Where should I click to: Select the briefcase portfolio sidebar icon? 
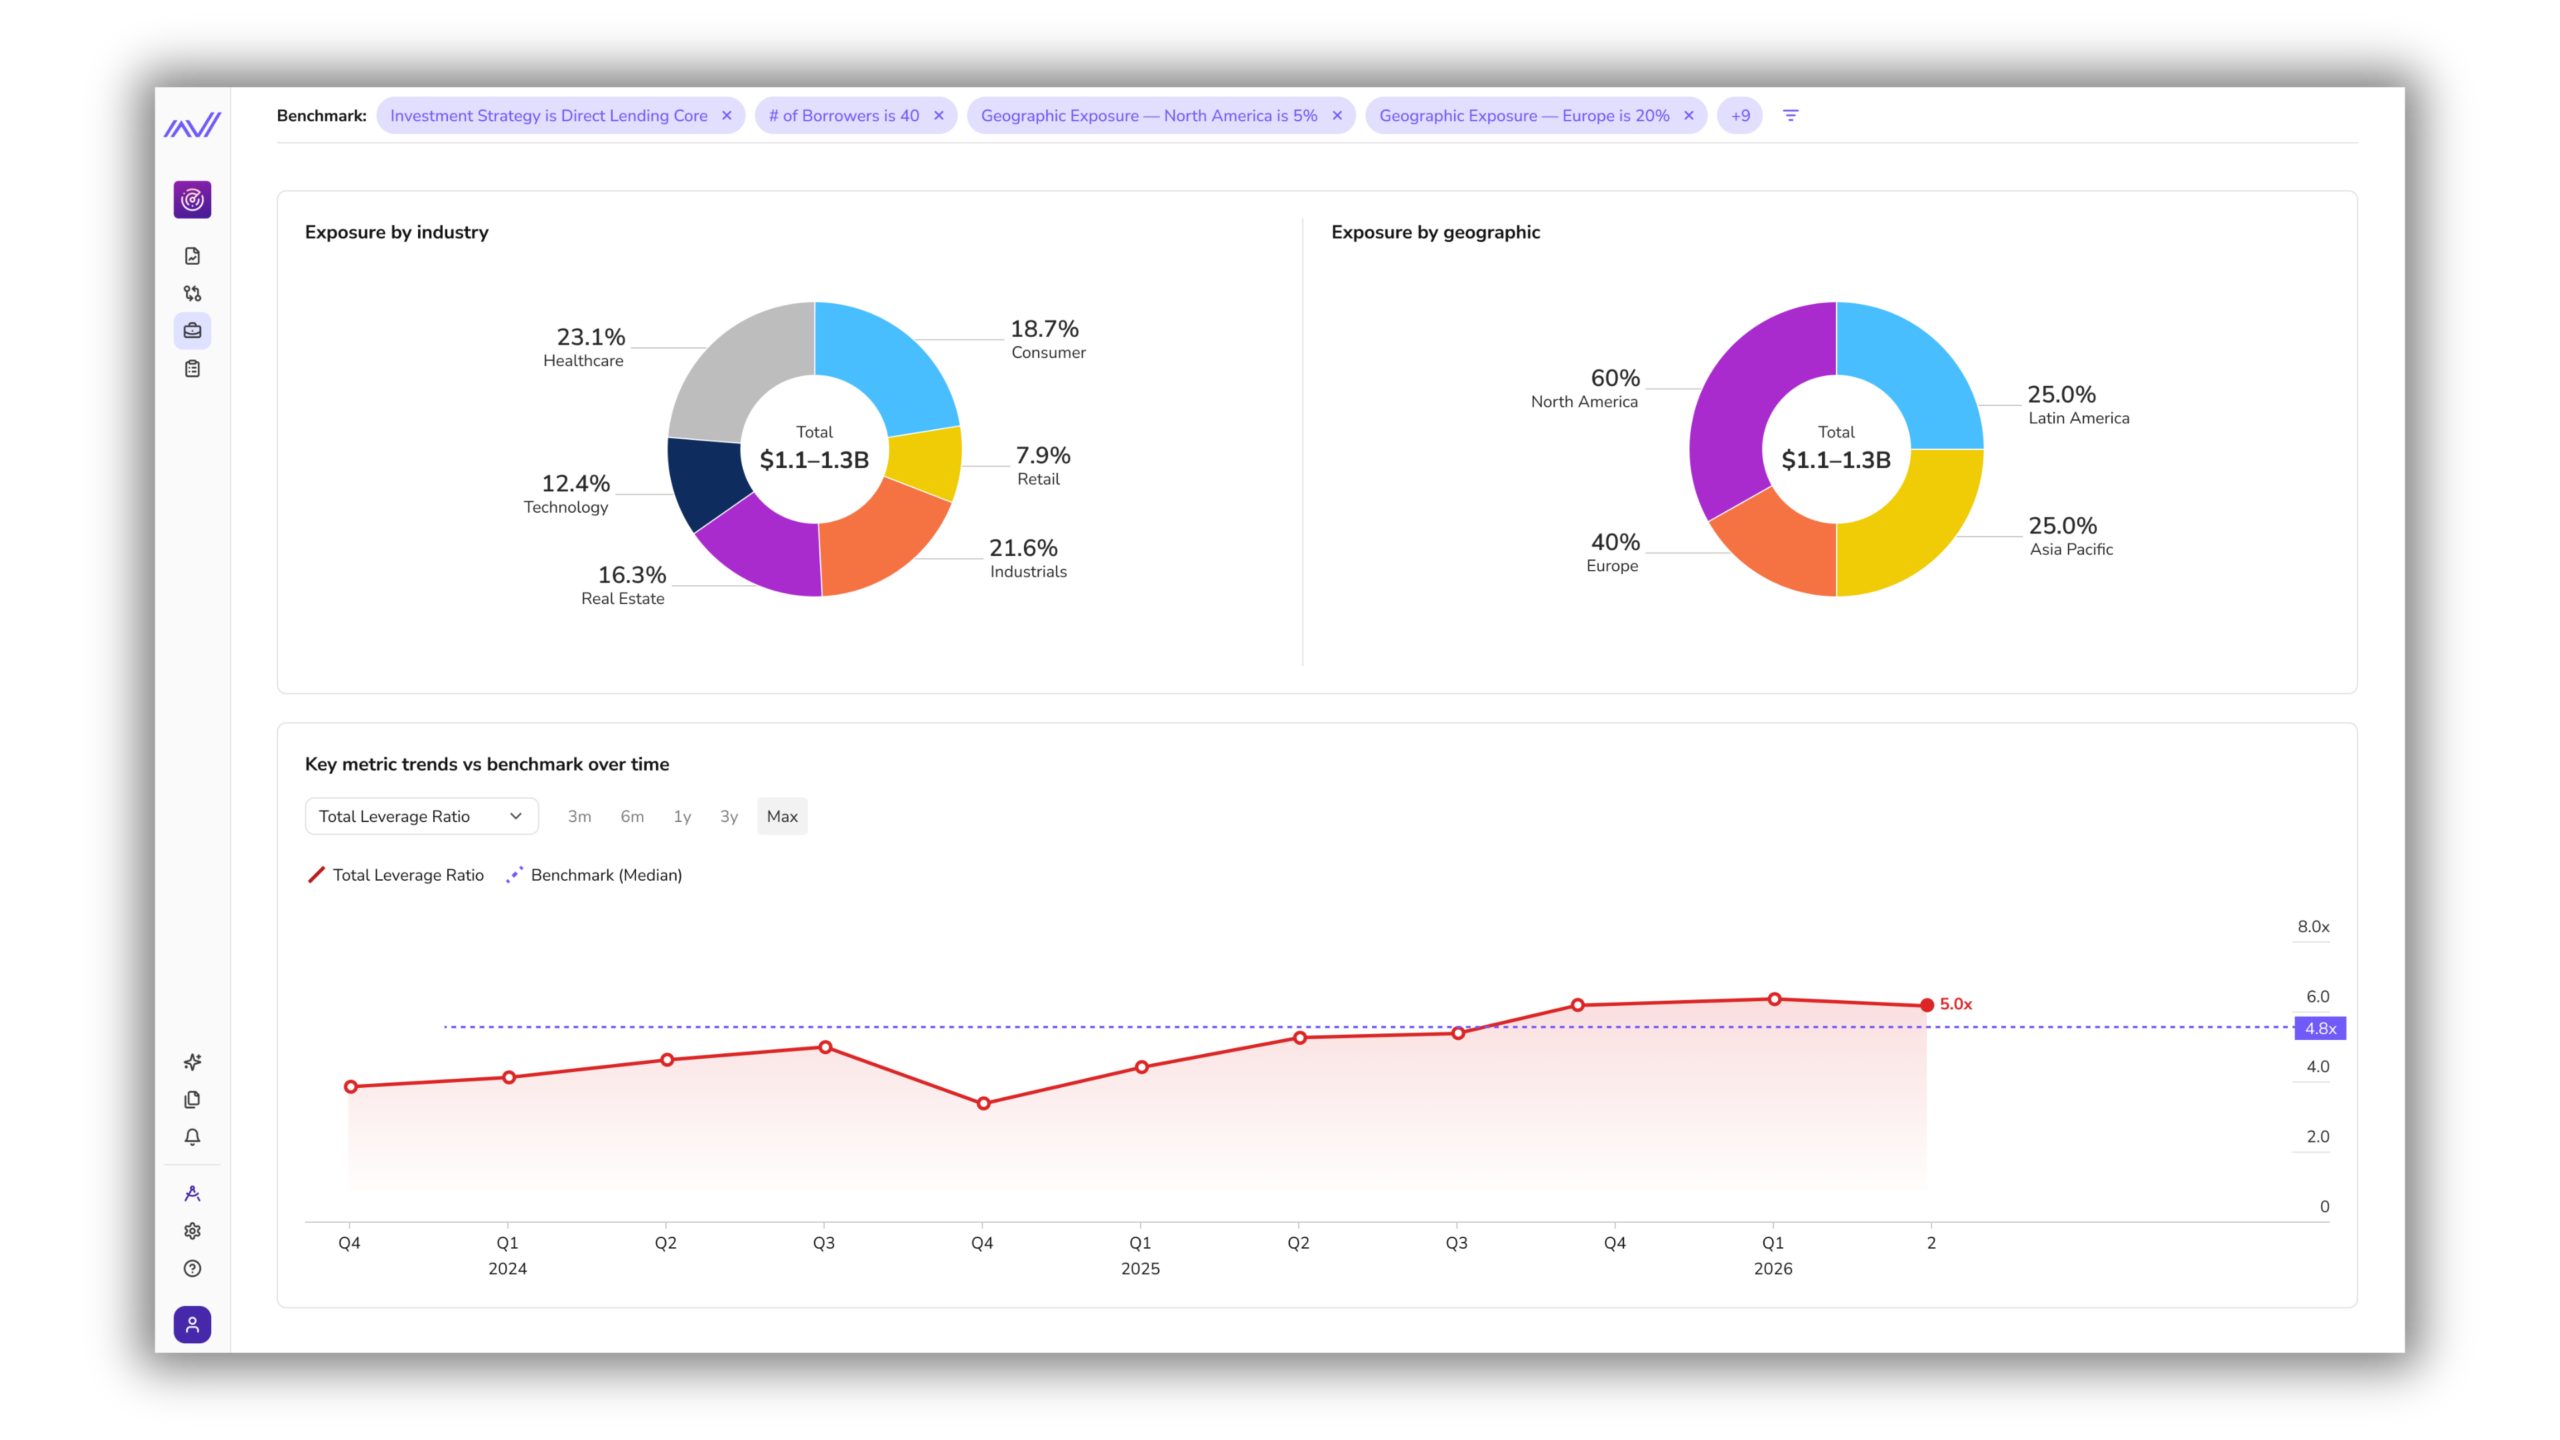click(192, 331)
